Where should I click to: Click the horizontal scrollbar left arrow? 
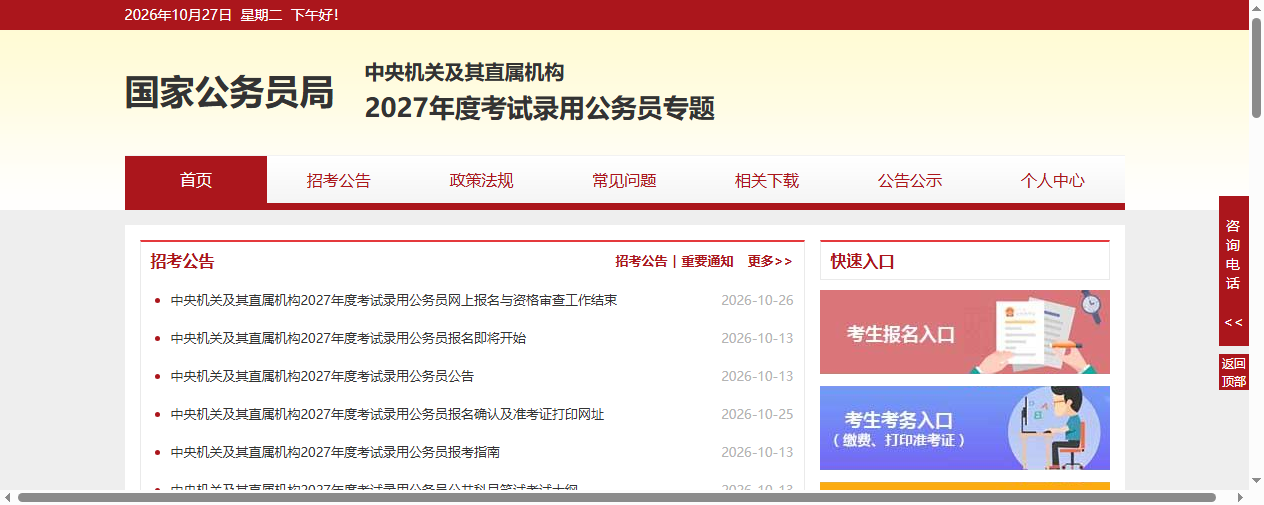8,497
